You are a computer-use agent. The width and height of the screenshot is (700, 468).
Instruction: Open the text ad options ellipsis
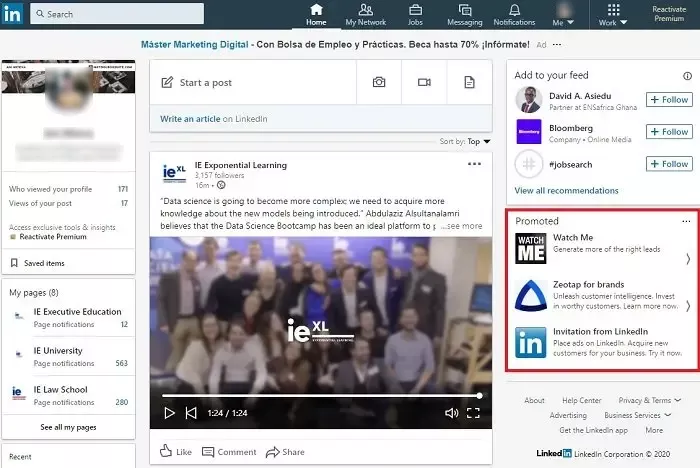click(557, 45)
